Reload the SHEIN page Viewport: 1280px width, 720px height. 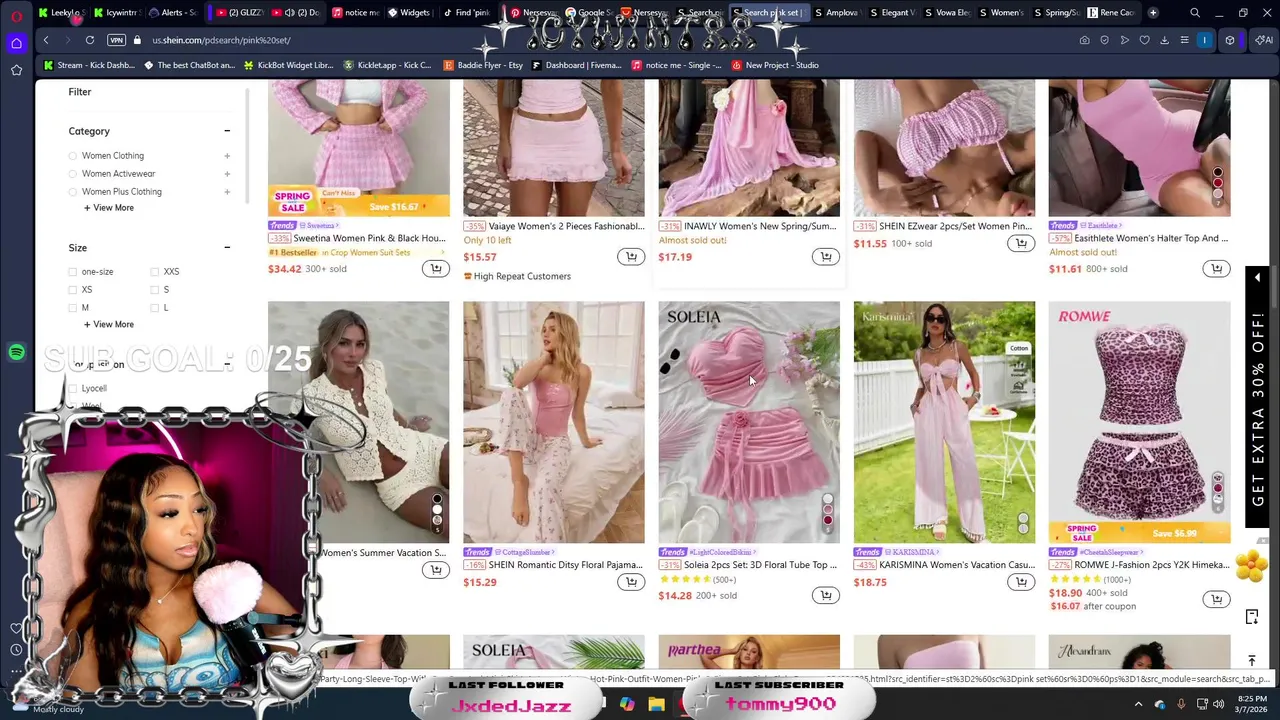click(x=90, y=40)
